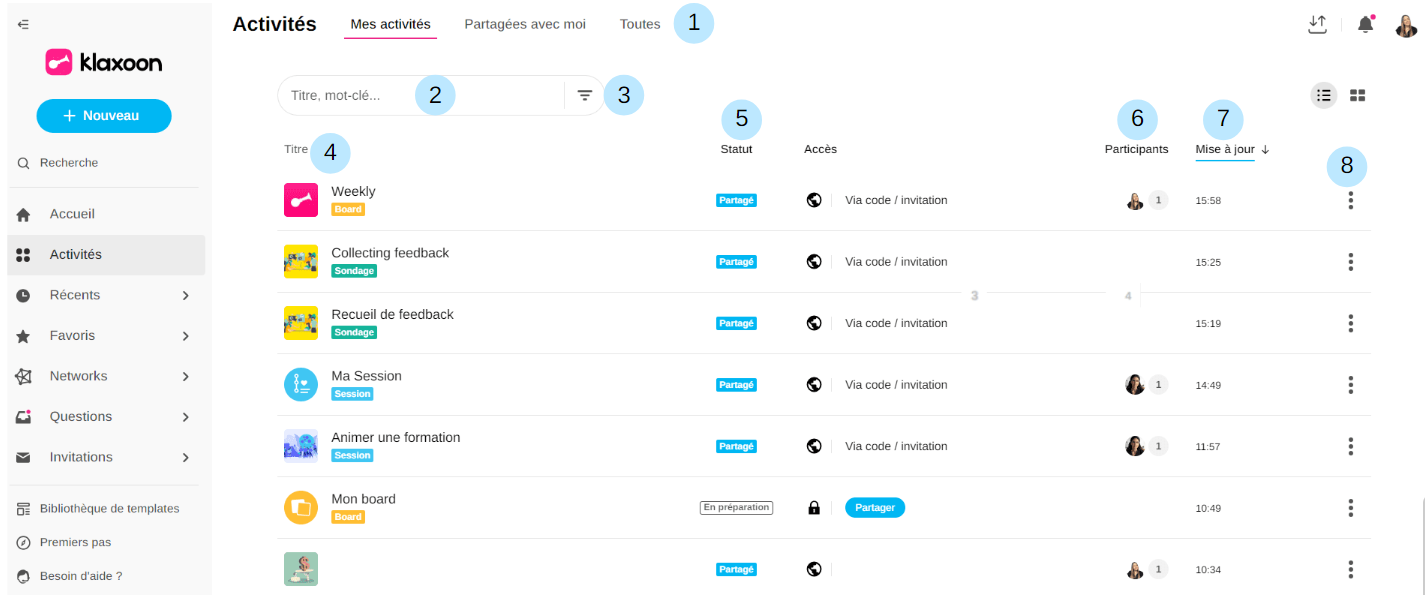1425x595 pixels.
Task: Open the three-dot menu for Weekly
Action: (x=1350, y=200)
